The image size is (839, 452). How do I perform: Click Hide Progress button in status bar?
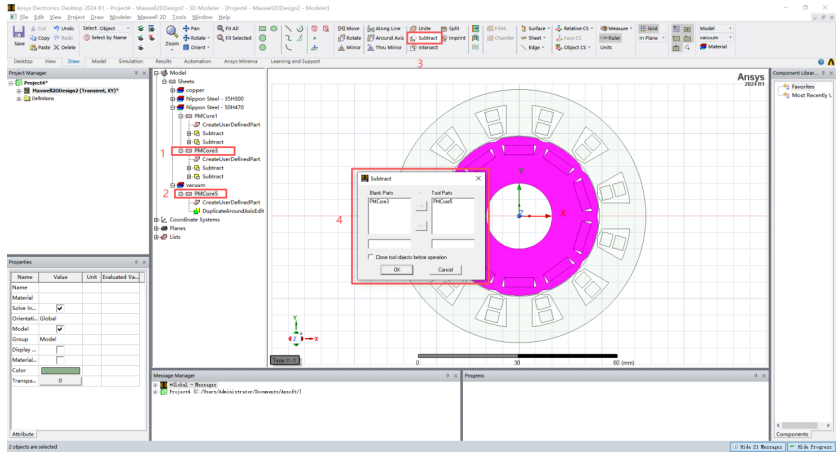coord(810,447)
